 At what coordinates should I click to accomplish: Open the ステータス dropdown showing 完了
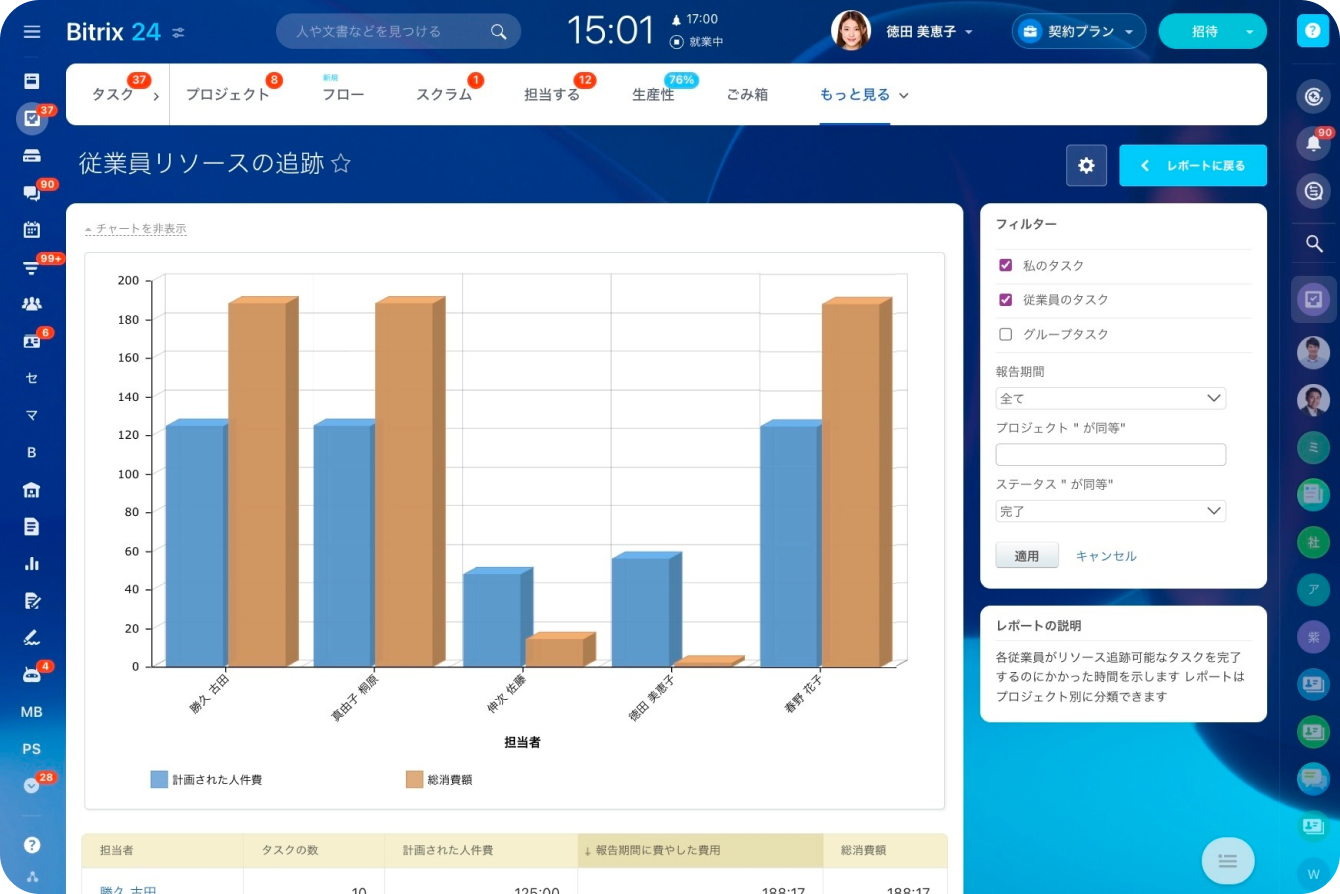pyautogui.click(x=1110, y=511)
